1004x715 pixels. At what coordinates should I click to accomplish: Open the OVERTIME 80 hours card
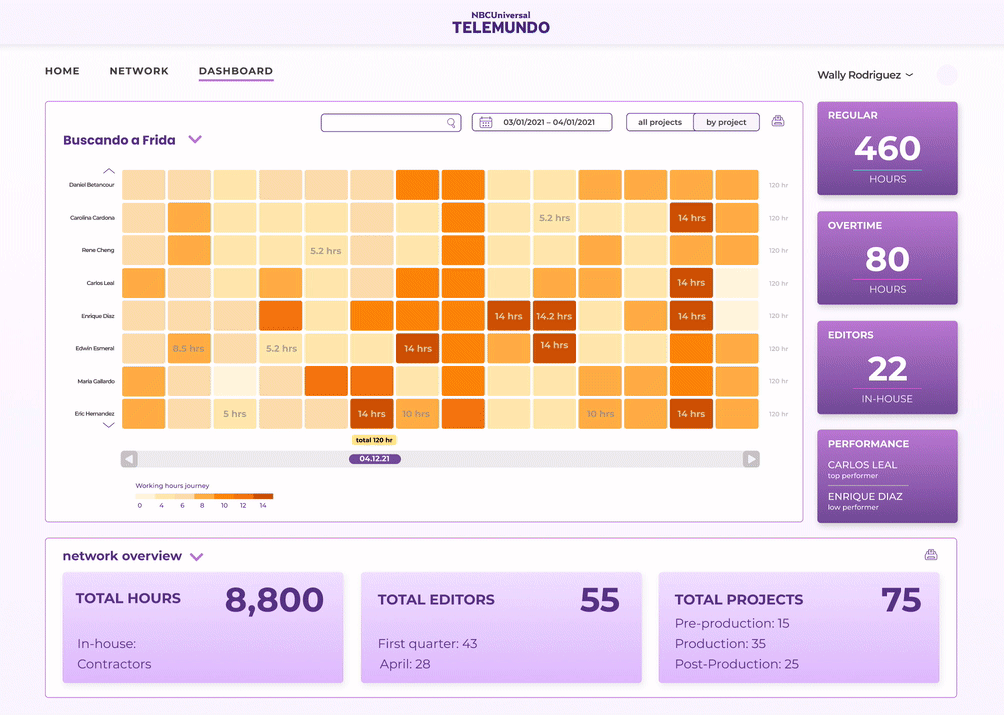click(887, 258)
